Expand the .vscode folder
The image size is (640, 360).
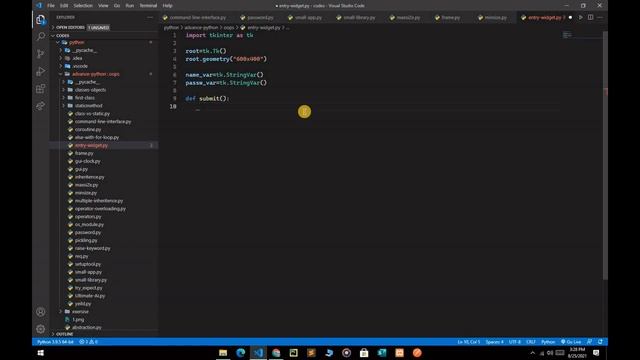point(80,66)
